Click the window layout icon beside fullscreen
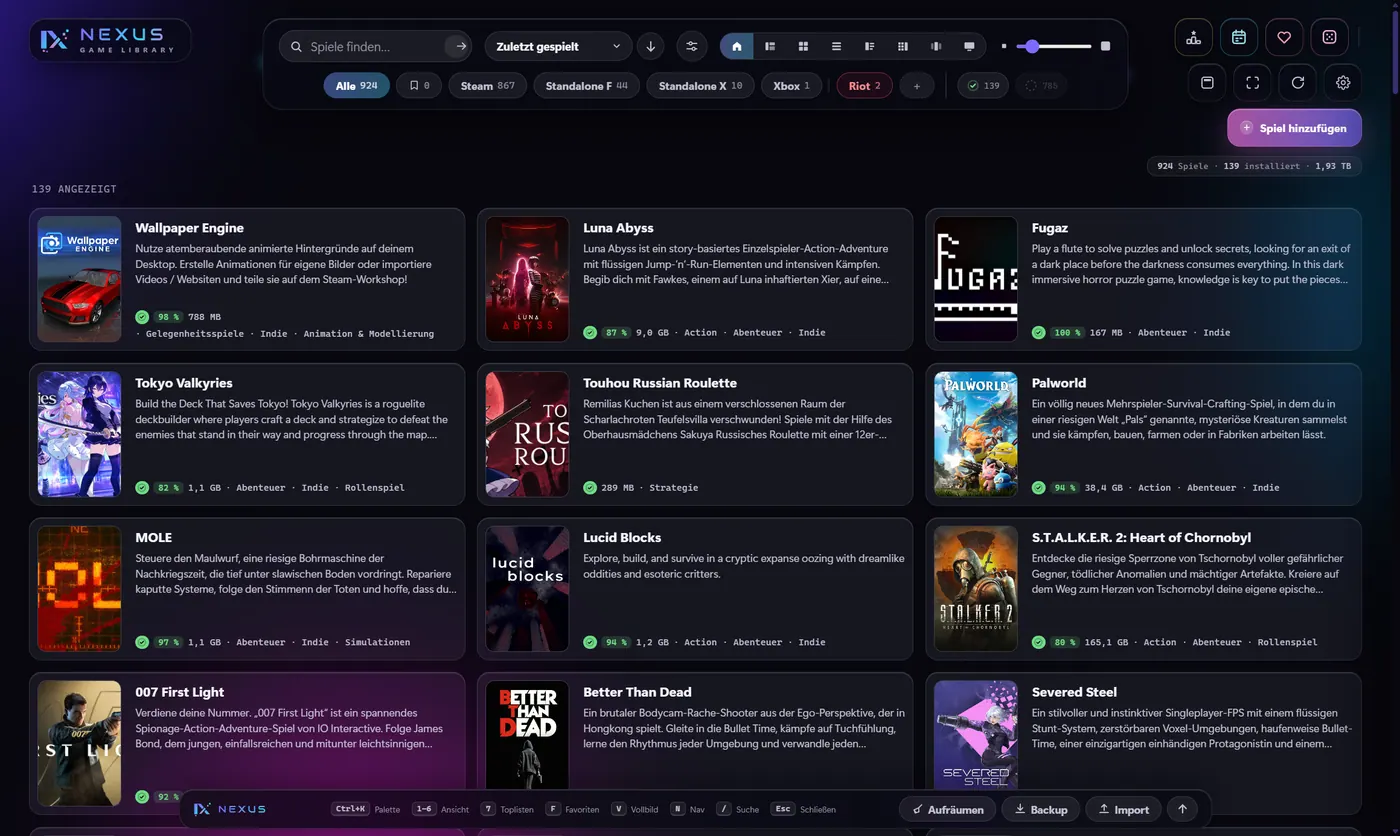 tap(1207, 82)
